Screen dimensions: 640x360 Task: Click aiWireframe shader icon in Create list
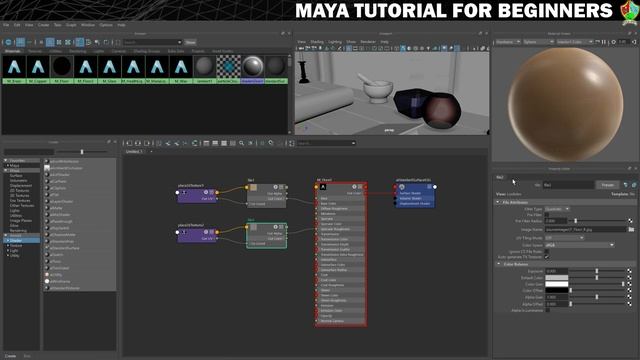(x=47, y=281)
